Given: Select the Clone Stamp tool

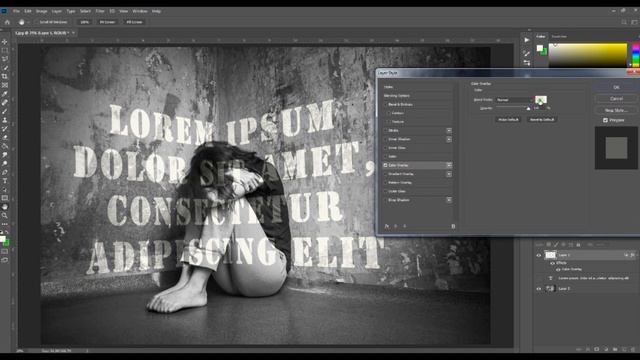Looking at the screenshot, I should click(5, 120).
